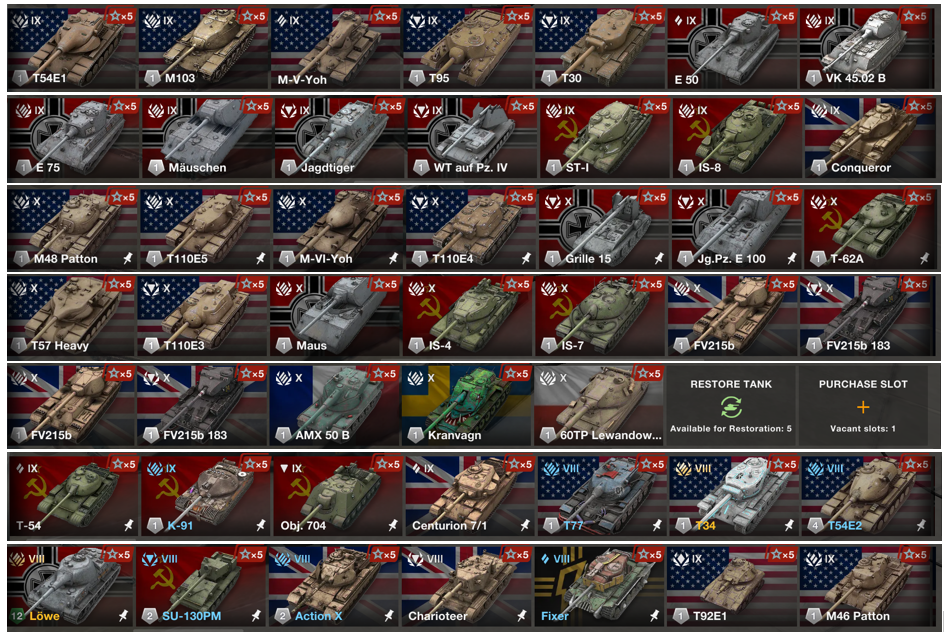Click the x5 star badge on Maus
This screenshot has width=949, height=633.
[x=386, y=284]
